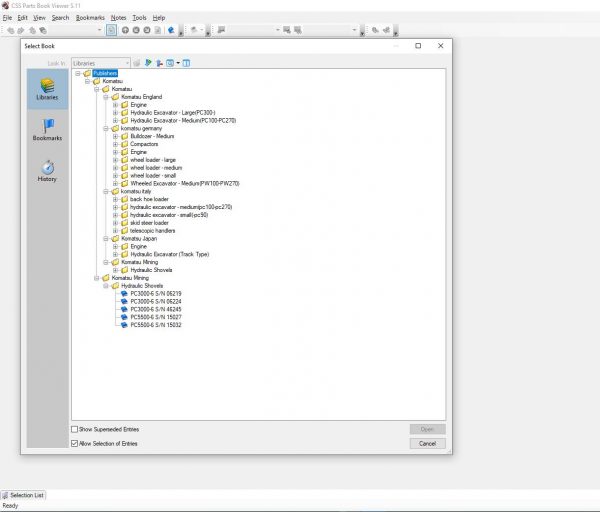Collapse the Komatsu England tree node

click(x=106, y=97)
